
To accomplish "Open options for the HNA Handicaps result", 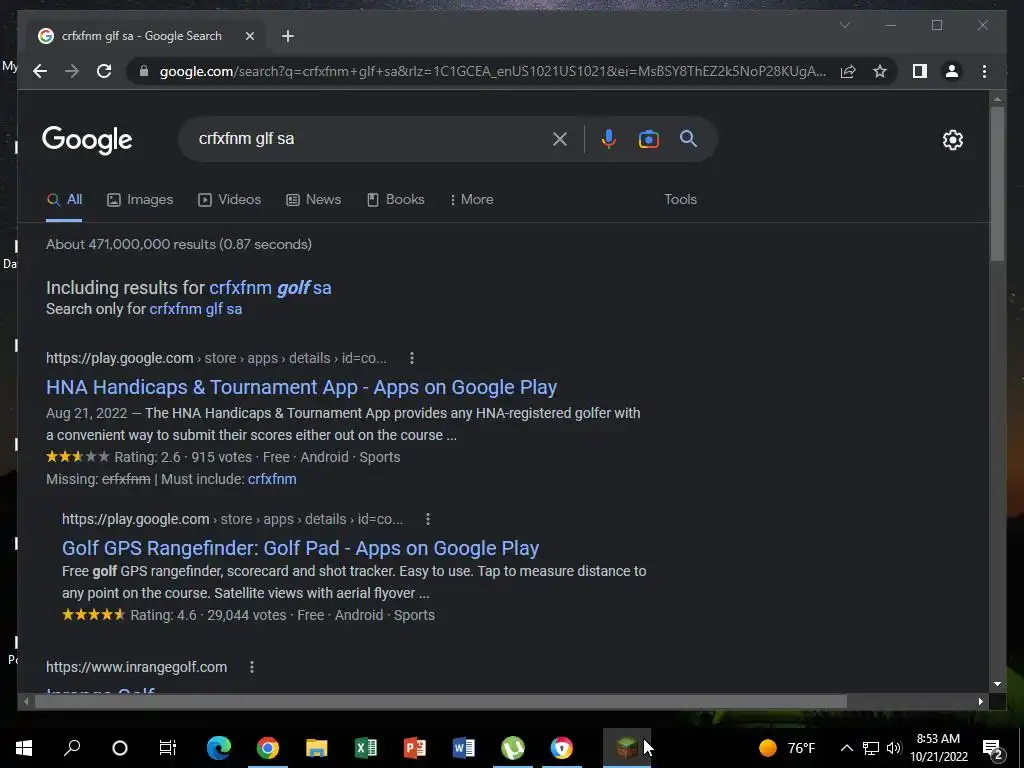I will pos(411,358).
